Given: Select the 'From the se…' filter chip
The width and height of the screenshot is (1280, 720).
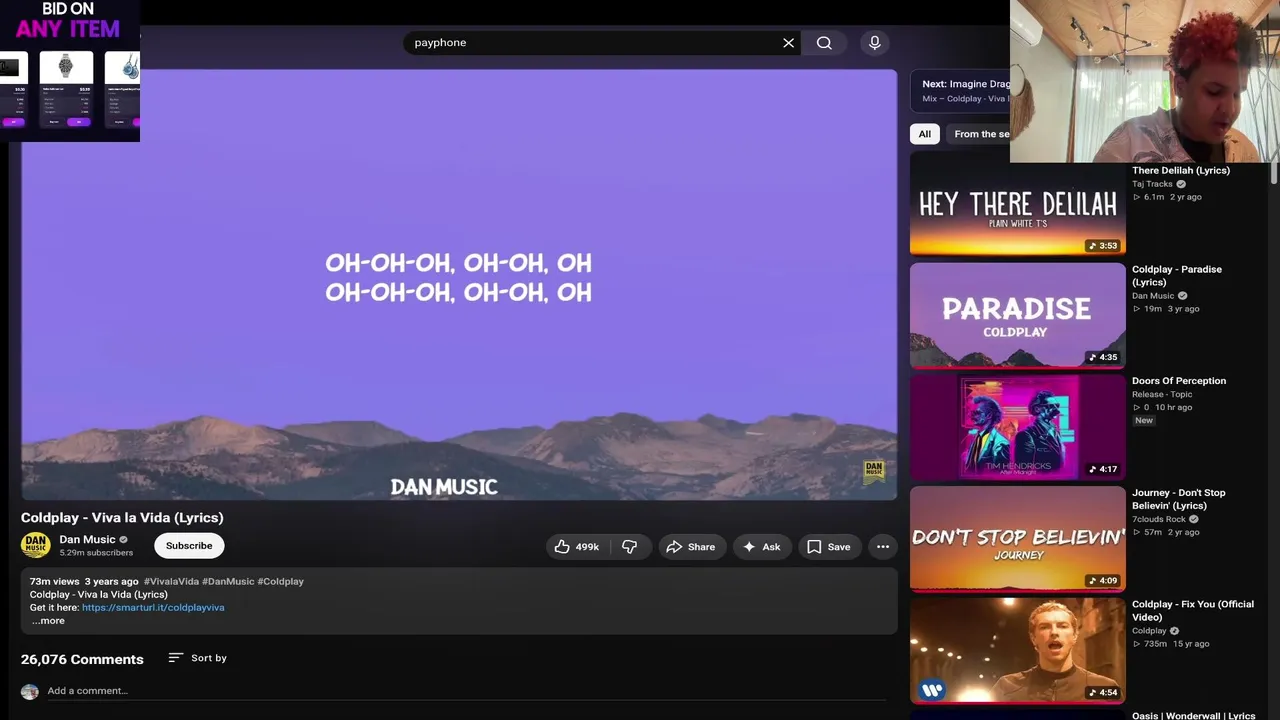Looking at the screenshot, I should (978, 134).
